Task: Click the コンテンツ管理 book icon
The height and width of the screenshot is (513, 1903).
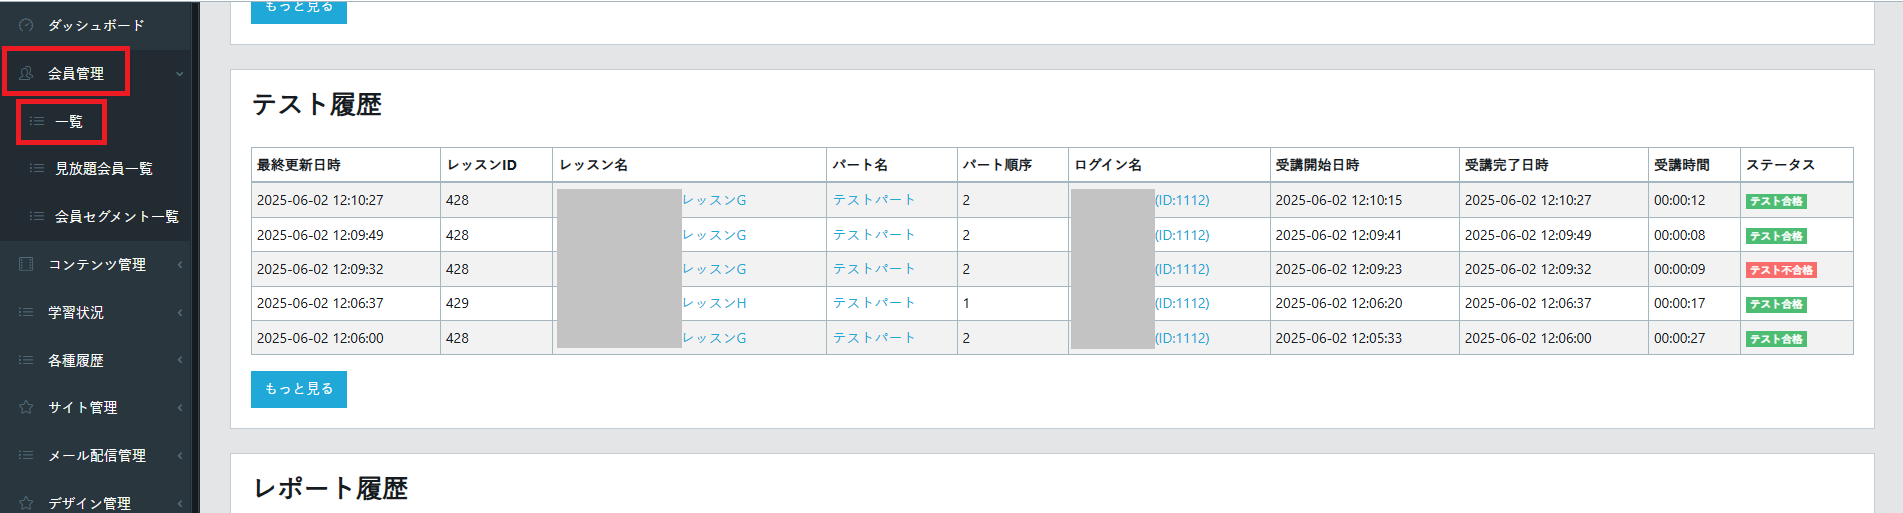Action: 26,264
